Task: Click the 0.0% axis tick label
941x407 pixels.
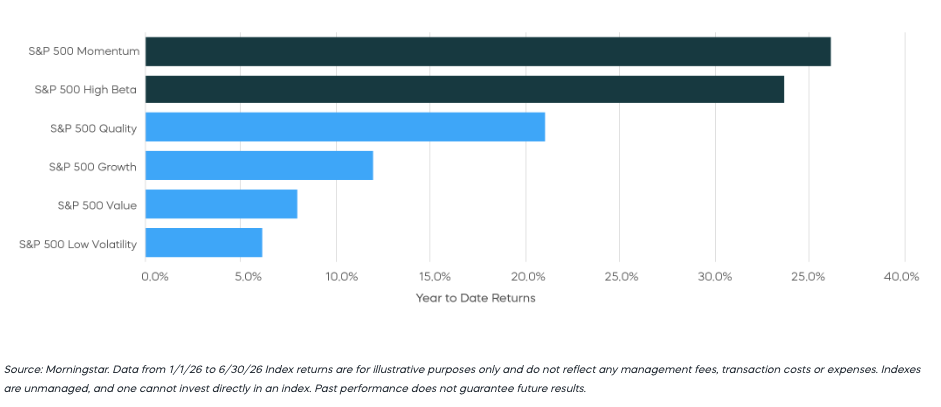Action: coord(155,277)
